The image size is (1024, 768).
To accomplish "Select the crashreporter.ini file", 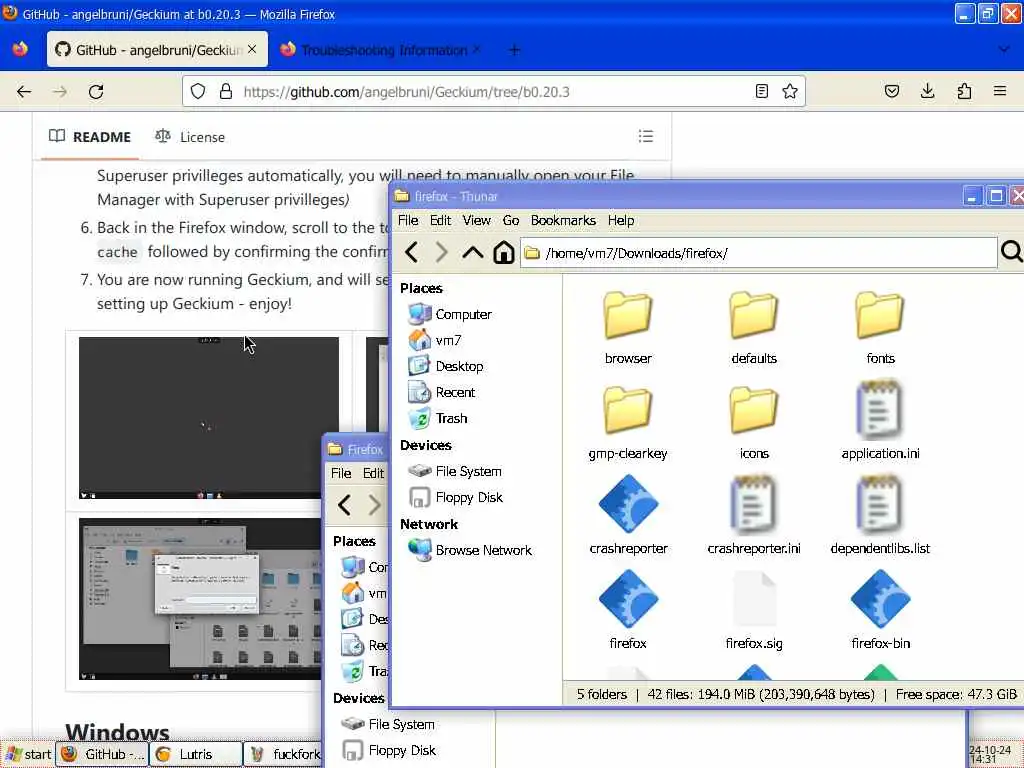I will pos(754,515).
